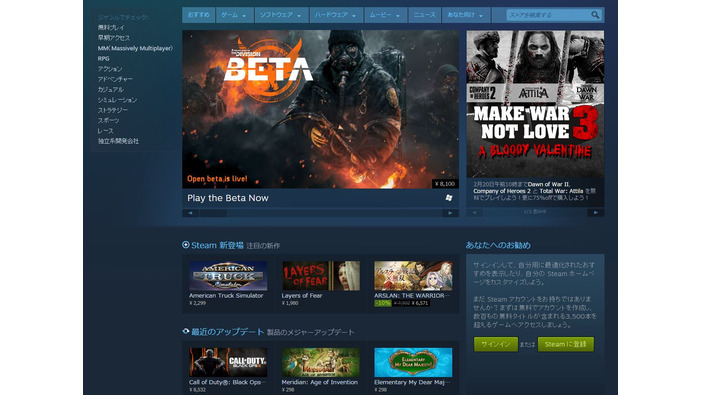This screenshot has width=702, height=395.
Task: Expand the ハードウェア dropdown menu
Action: coord(336,15)
